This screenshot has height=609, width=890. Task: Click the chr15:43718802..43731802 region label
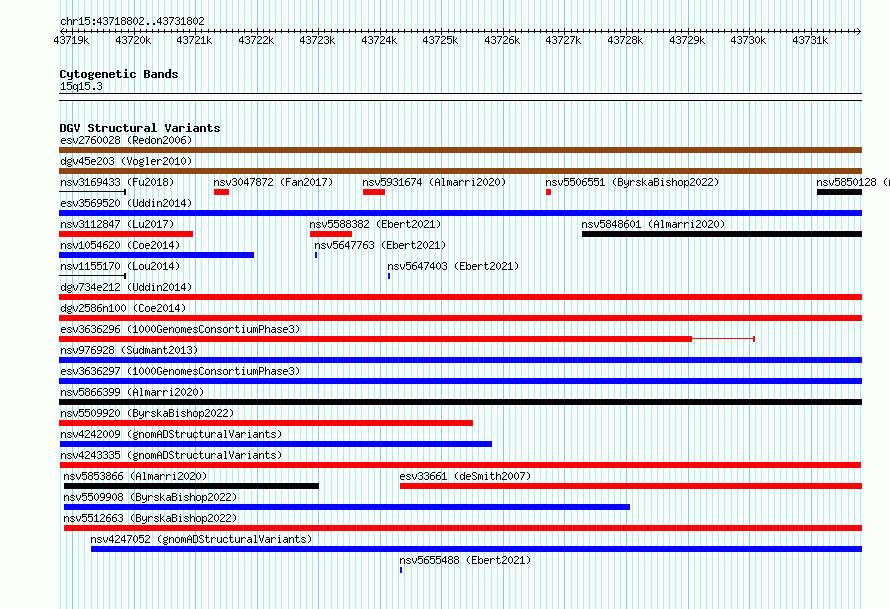tap(132, 21)
